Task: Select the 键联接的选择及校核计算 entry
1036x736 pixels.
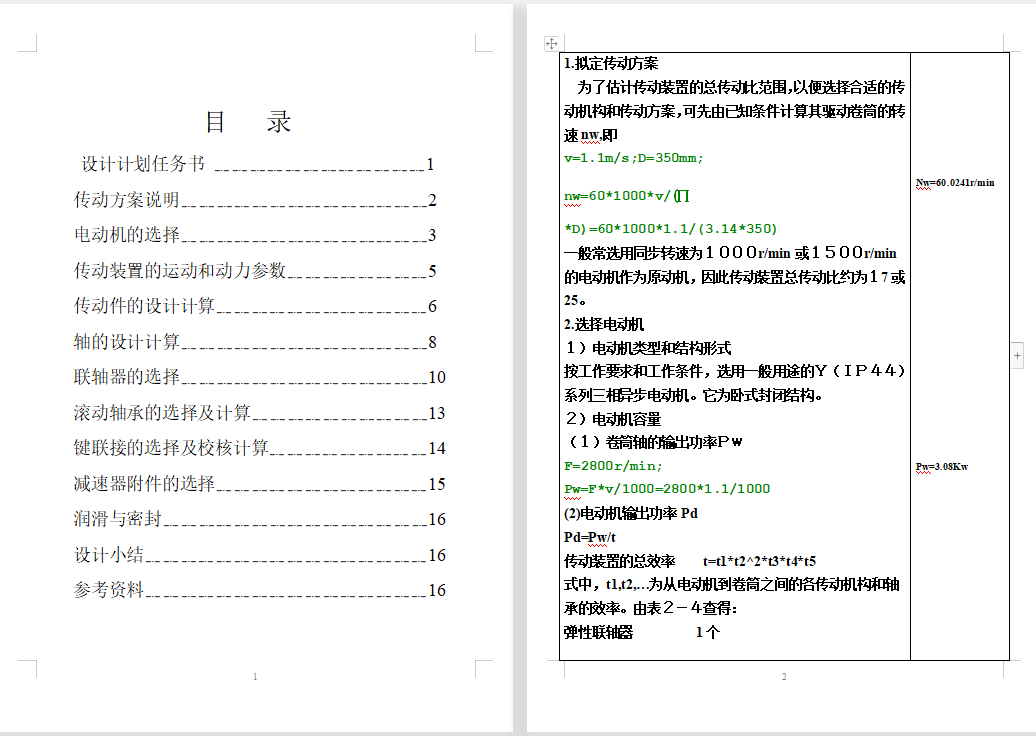Action: coord(171,448)
